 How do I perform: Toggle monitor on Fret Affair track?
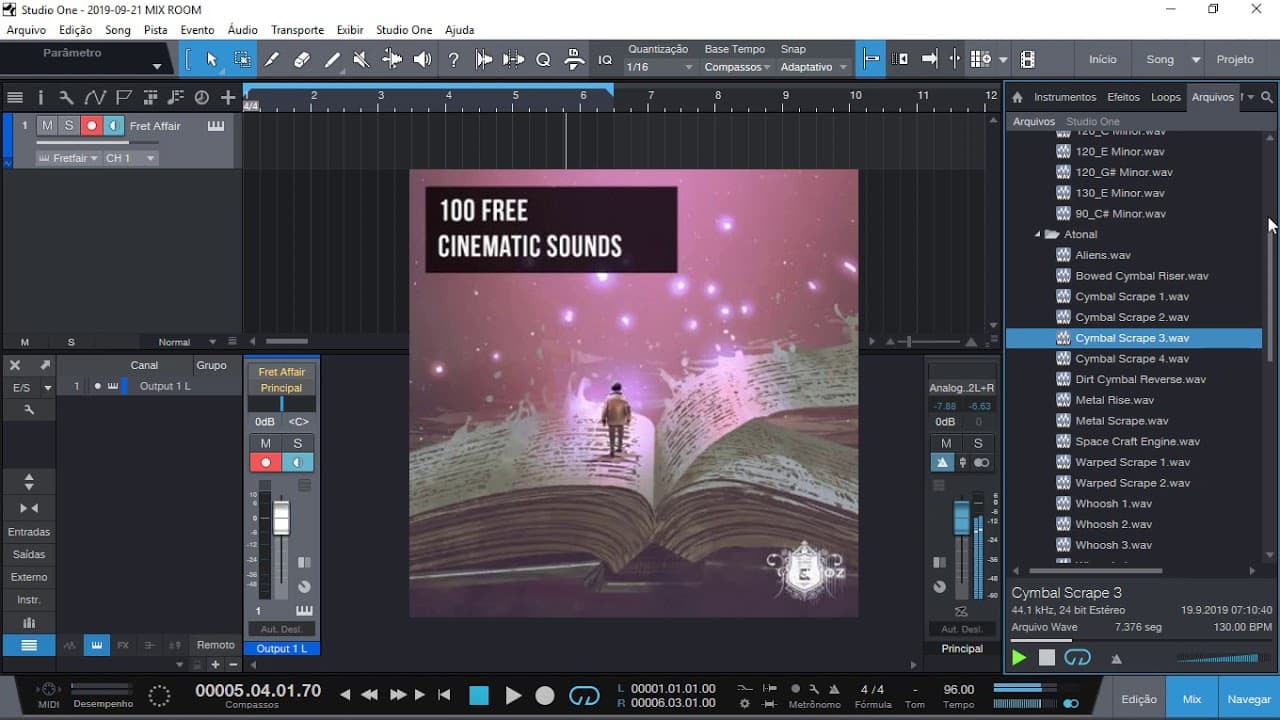coord(113,126)
